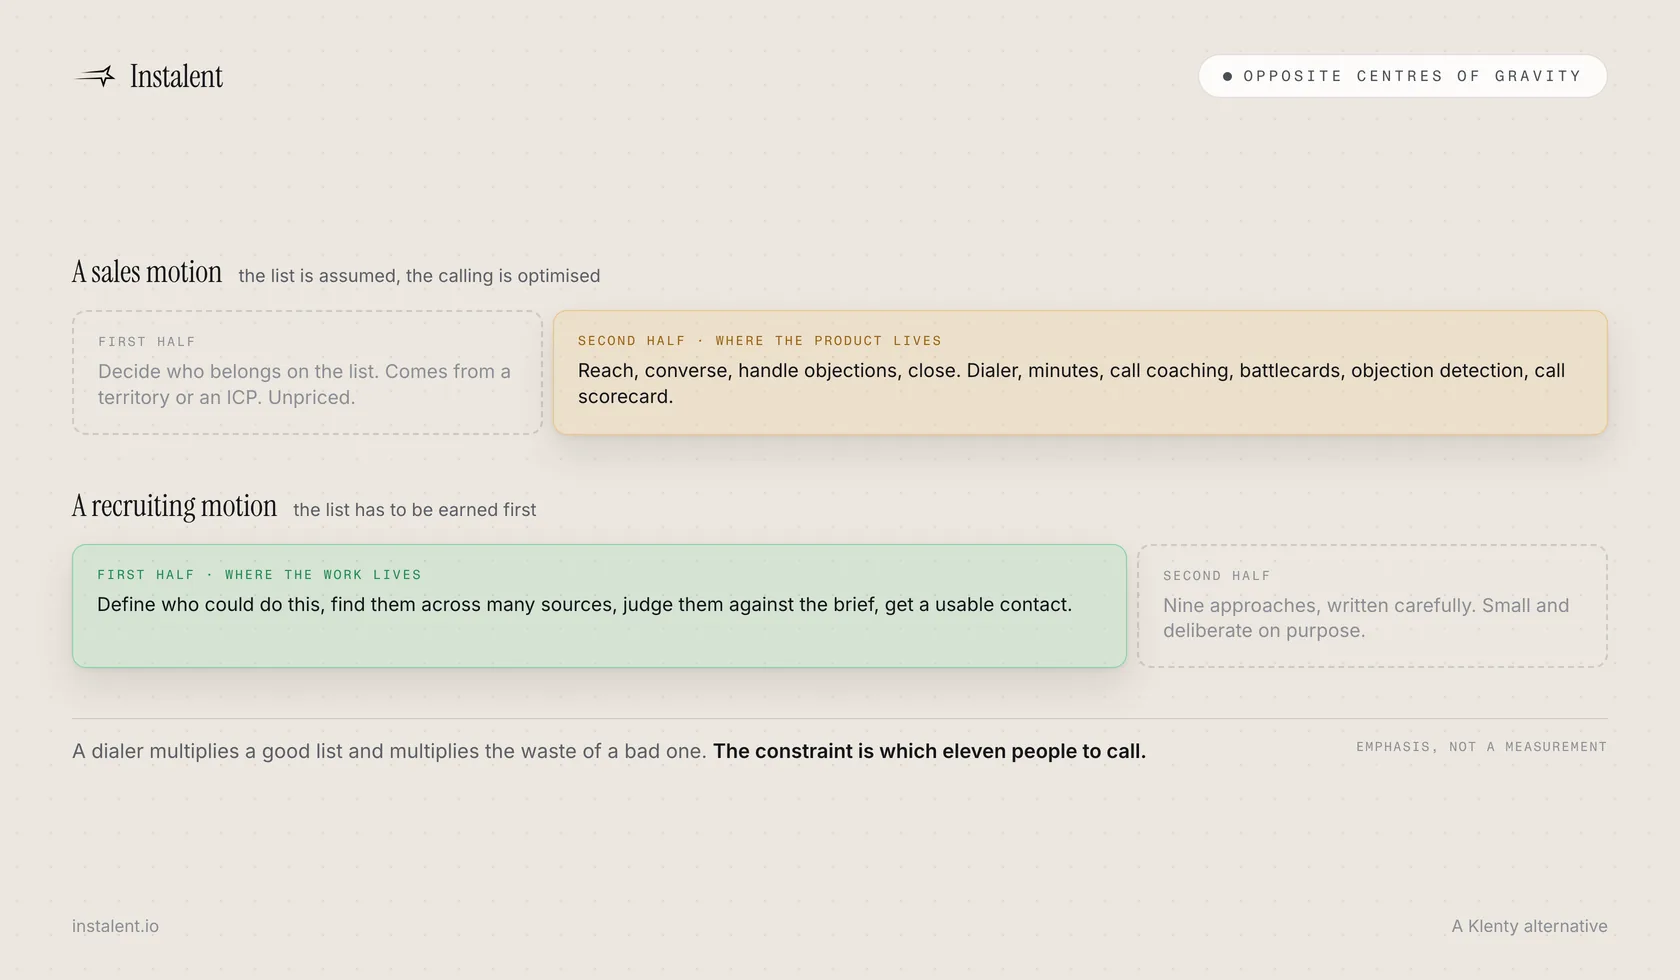Click 'A Klenty alternative' footer text

click(x=1529, y=926)
